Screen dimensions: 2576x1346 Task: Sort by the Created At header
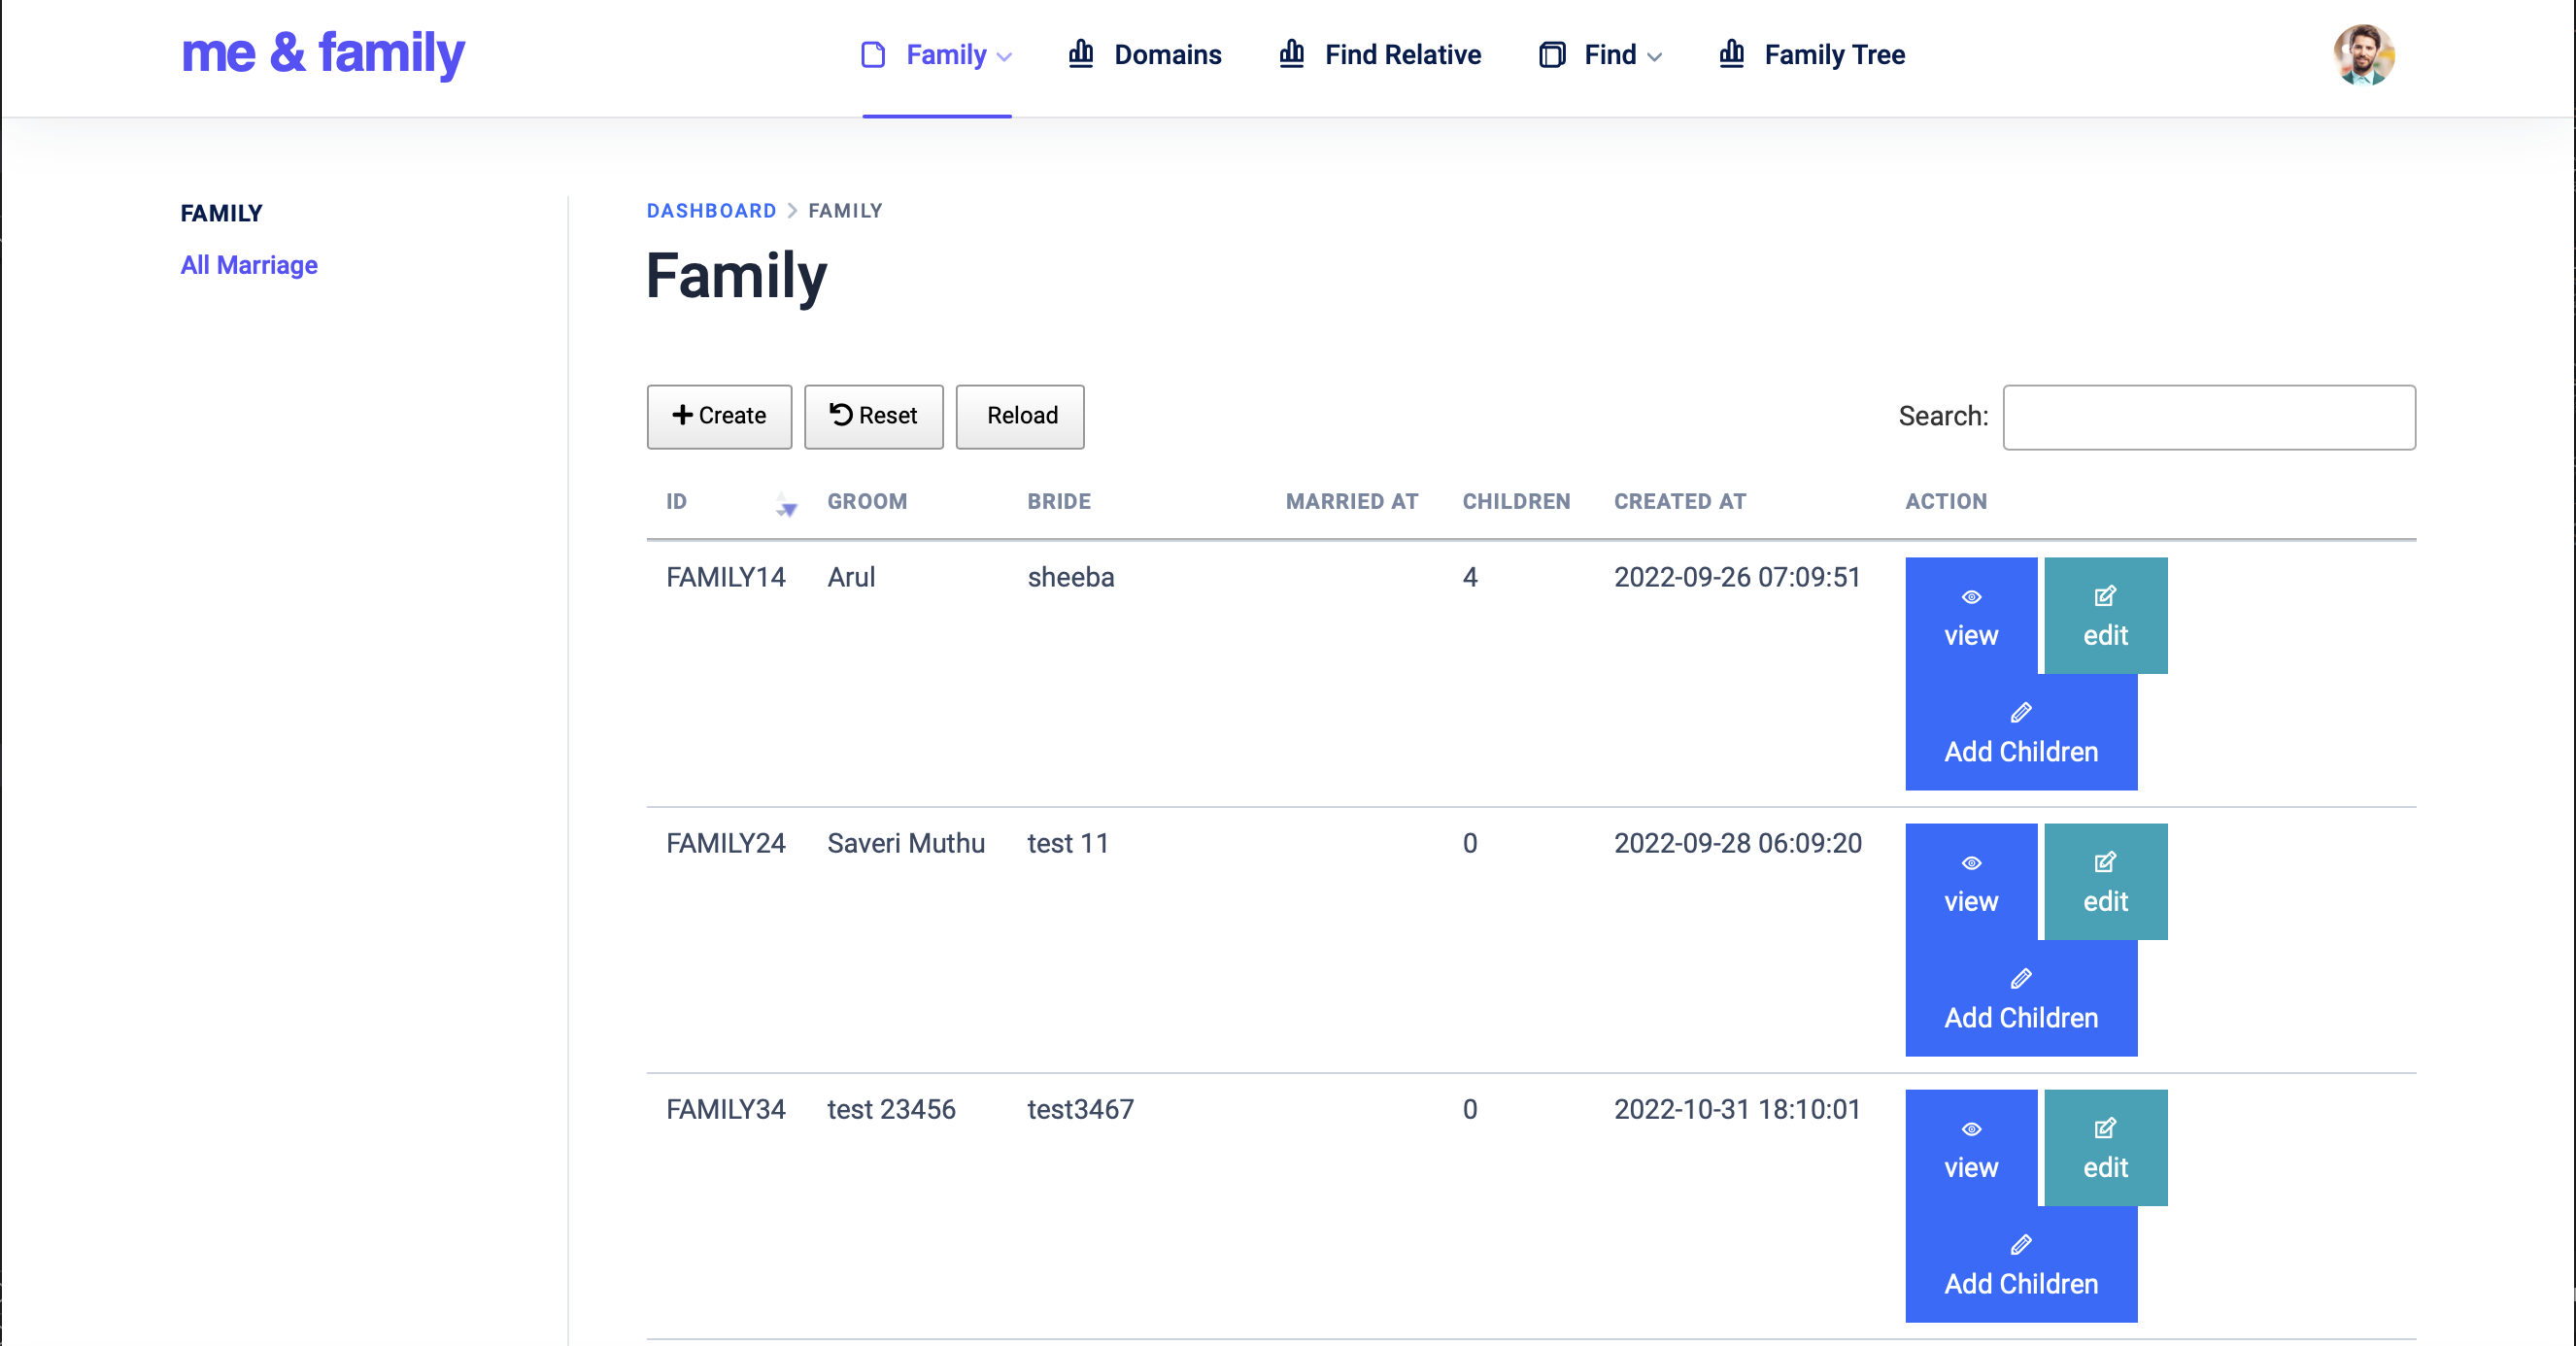pyautogui.click(x=1679, y=502)
